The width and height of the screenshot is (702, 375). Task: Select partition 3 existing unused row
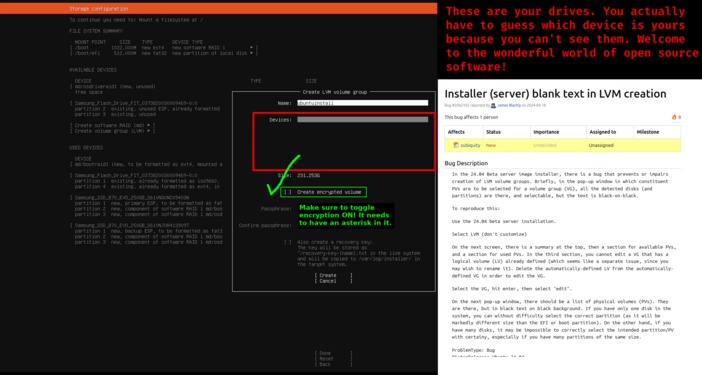point(115,114)
